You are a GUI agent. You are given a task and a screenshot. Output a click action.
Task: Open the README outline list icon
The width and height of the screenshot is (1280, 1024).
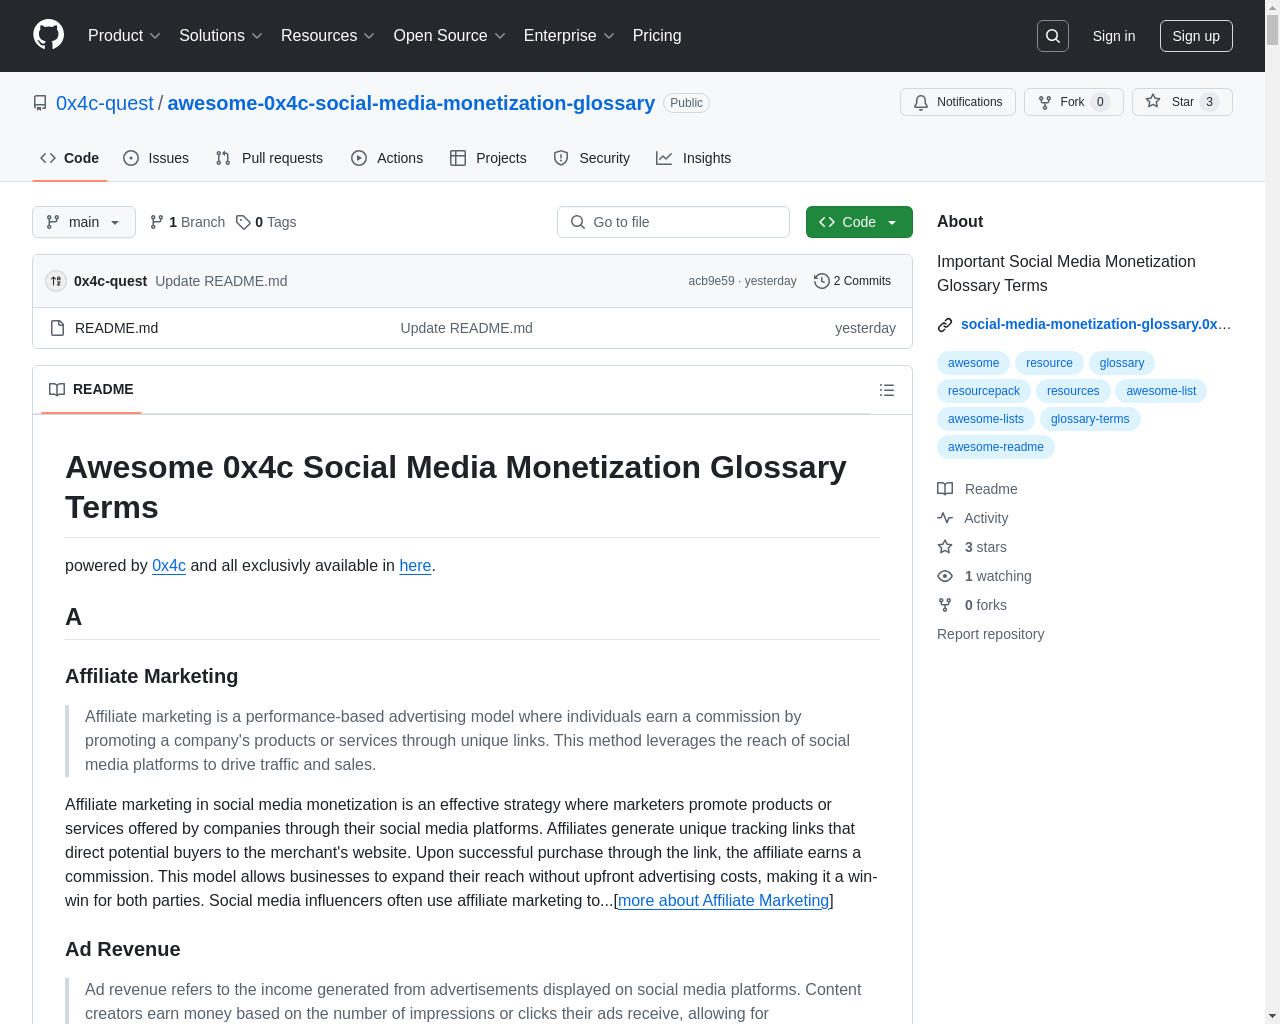click(x=887, y=390)
